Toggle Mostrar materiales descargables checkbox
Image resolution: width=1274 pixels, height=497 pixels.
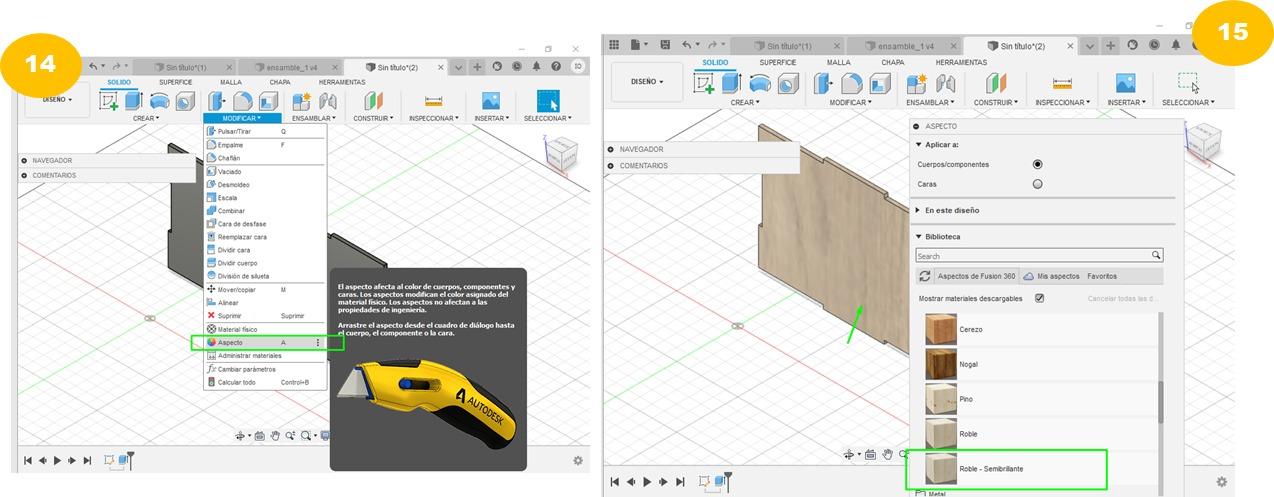[x=1040, y=298]
